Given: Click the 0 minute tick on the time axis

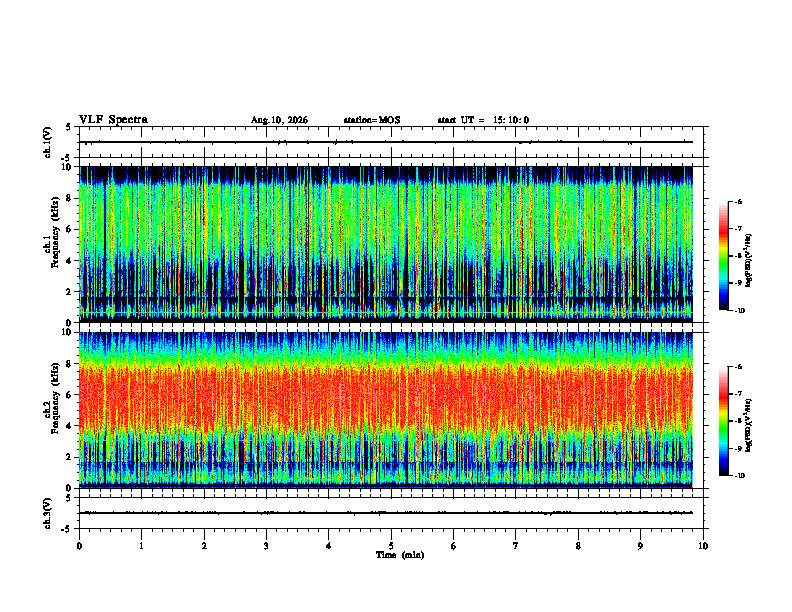Looking at the screenshot, I should [79, 546].
